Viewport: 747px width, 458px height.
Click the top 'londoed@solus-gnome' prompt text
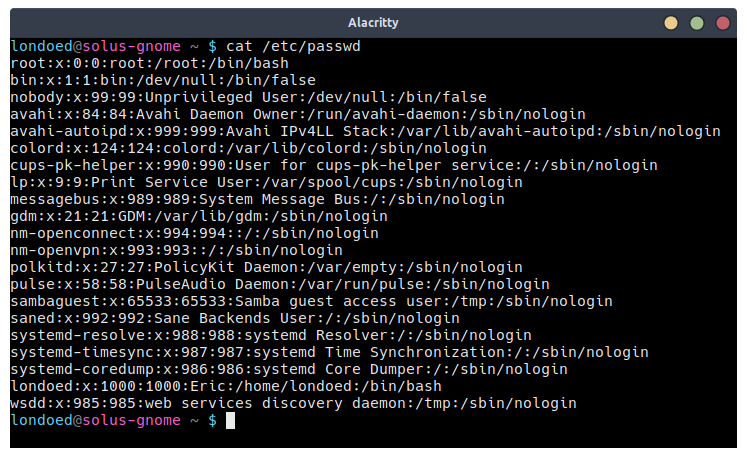pyautogui.click(x=96, y=46)
